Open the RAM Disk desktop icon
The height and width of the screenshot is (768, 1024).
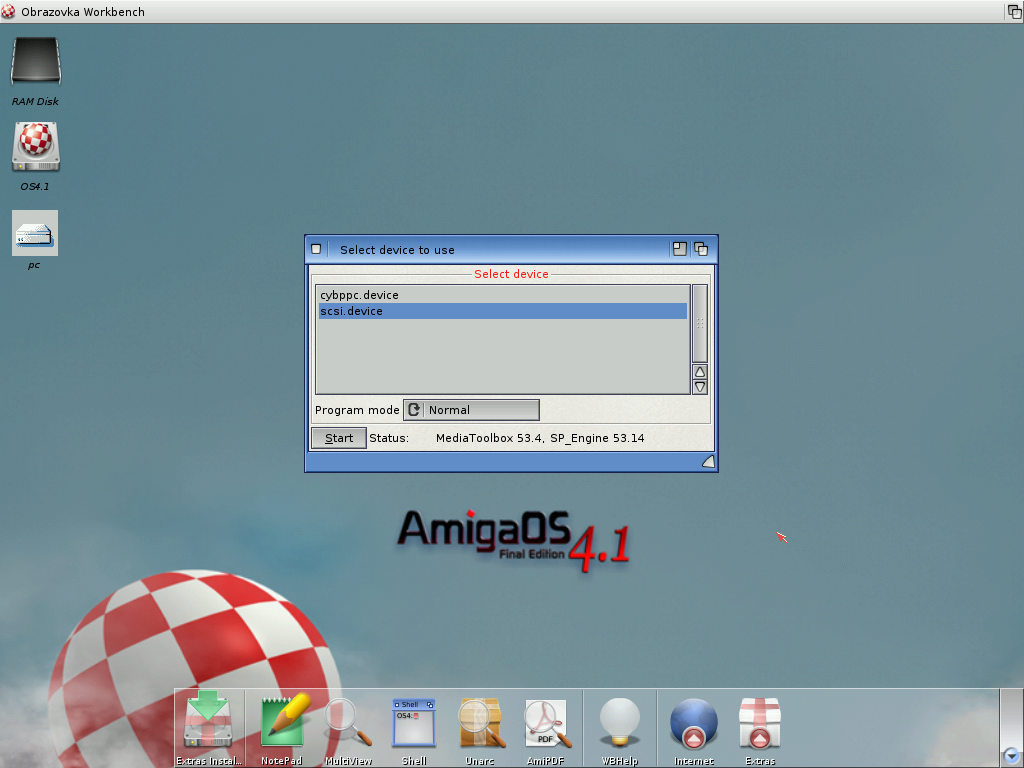(36, 63)
